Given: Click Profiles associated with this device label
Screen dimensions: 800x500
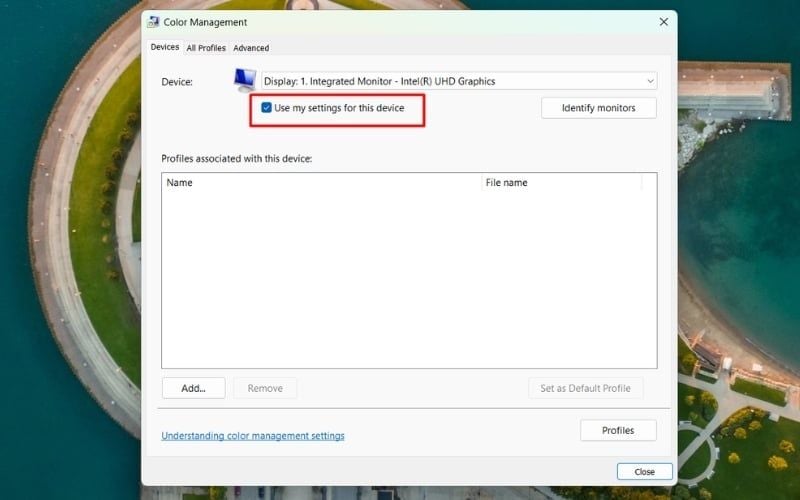Looking at the screenshot, I should [x=237, y=159].
